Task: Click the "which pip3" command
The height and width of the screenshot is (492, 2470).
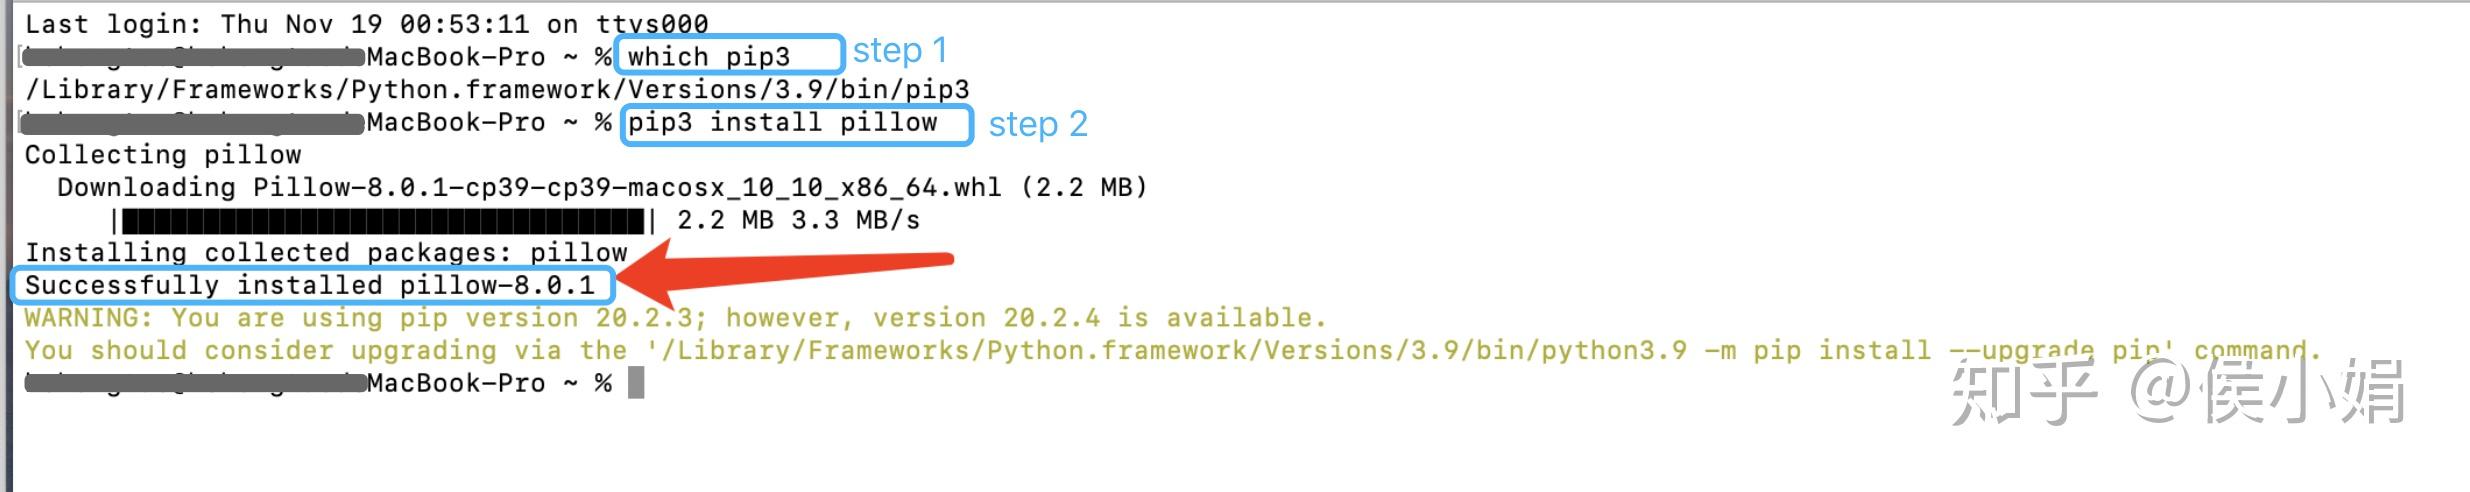Action: pos(708,57)
